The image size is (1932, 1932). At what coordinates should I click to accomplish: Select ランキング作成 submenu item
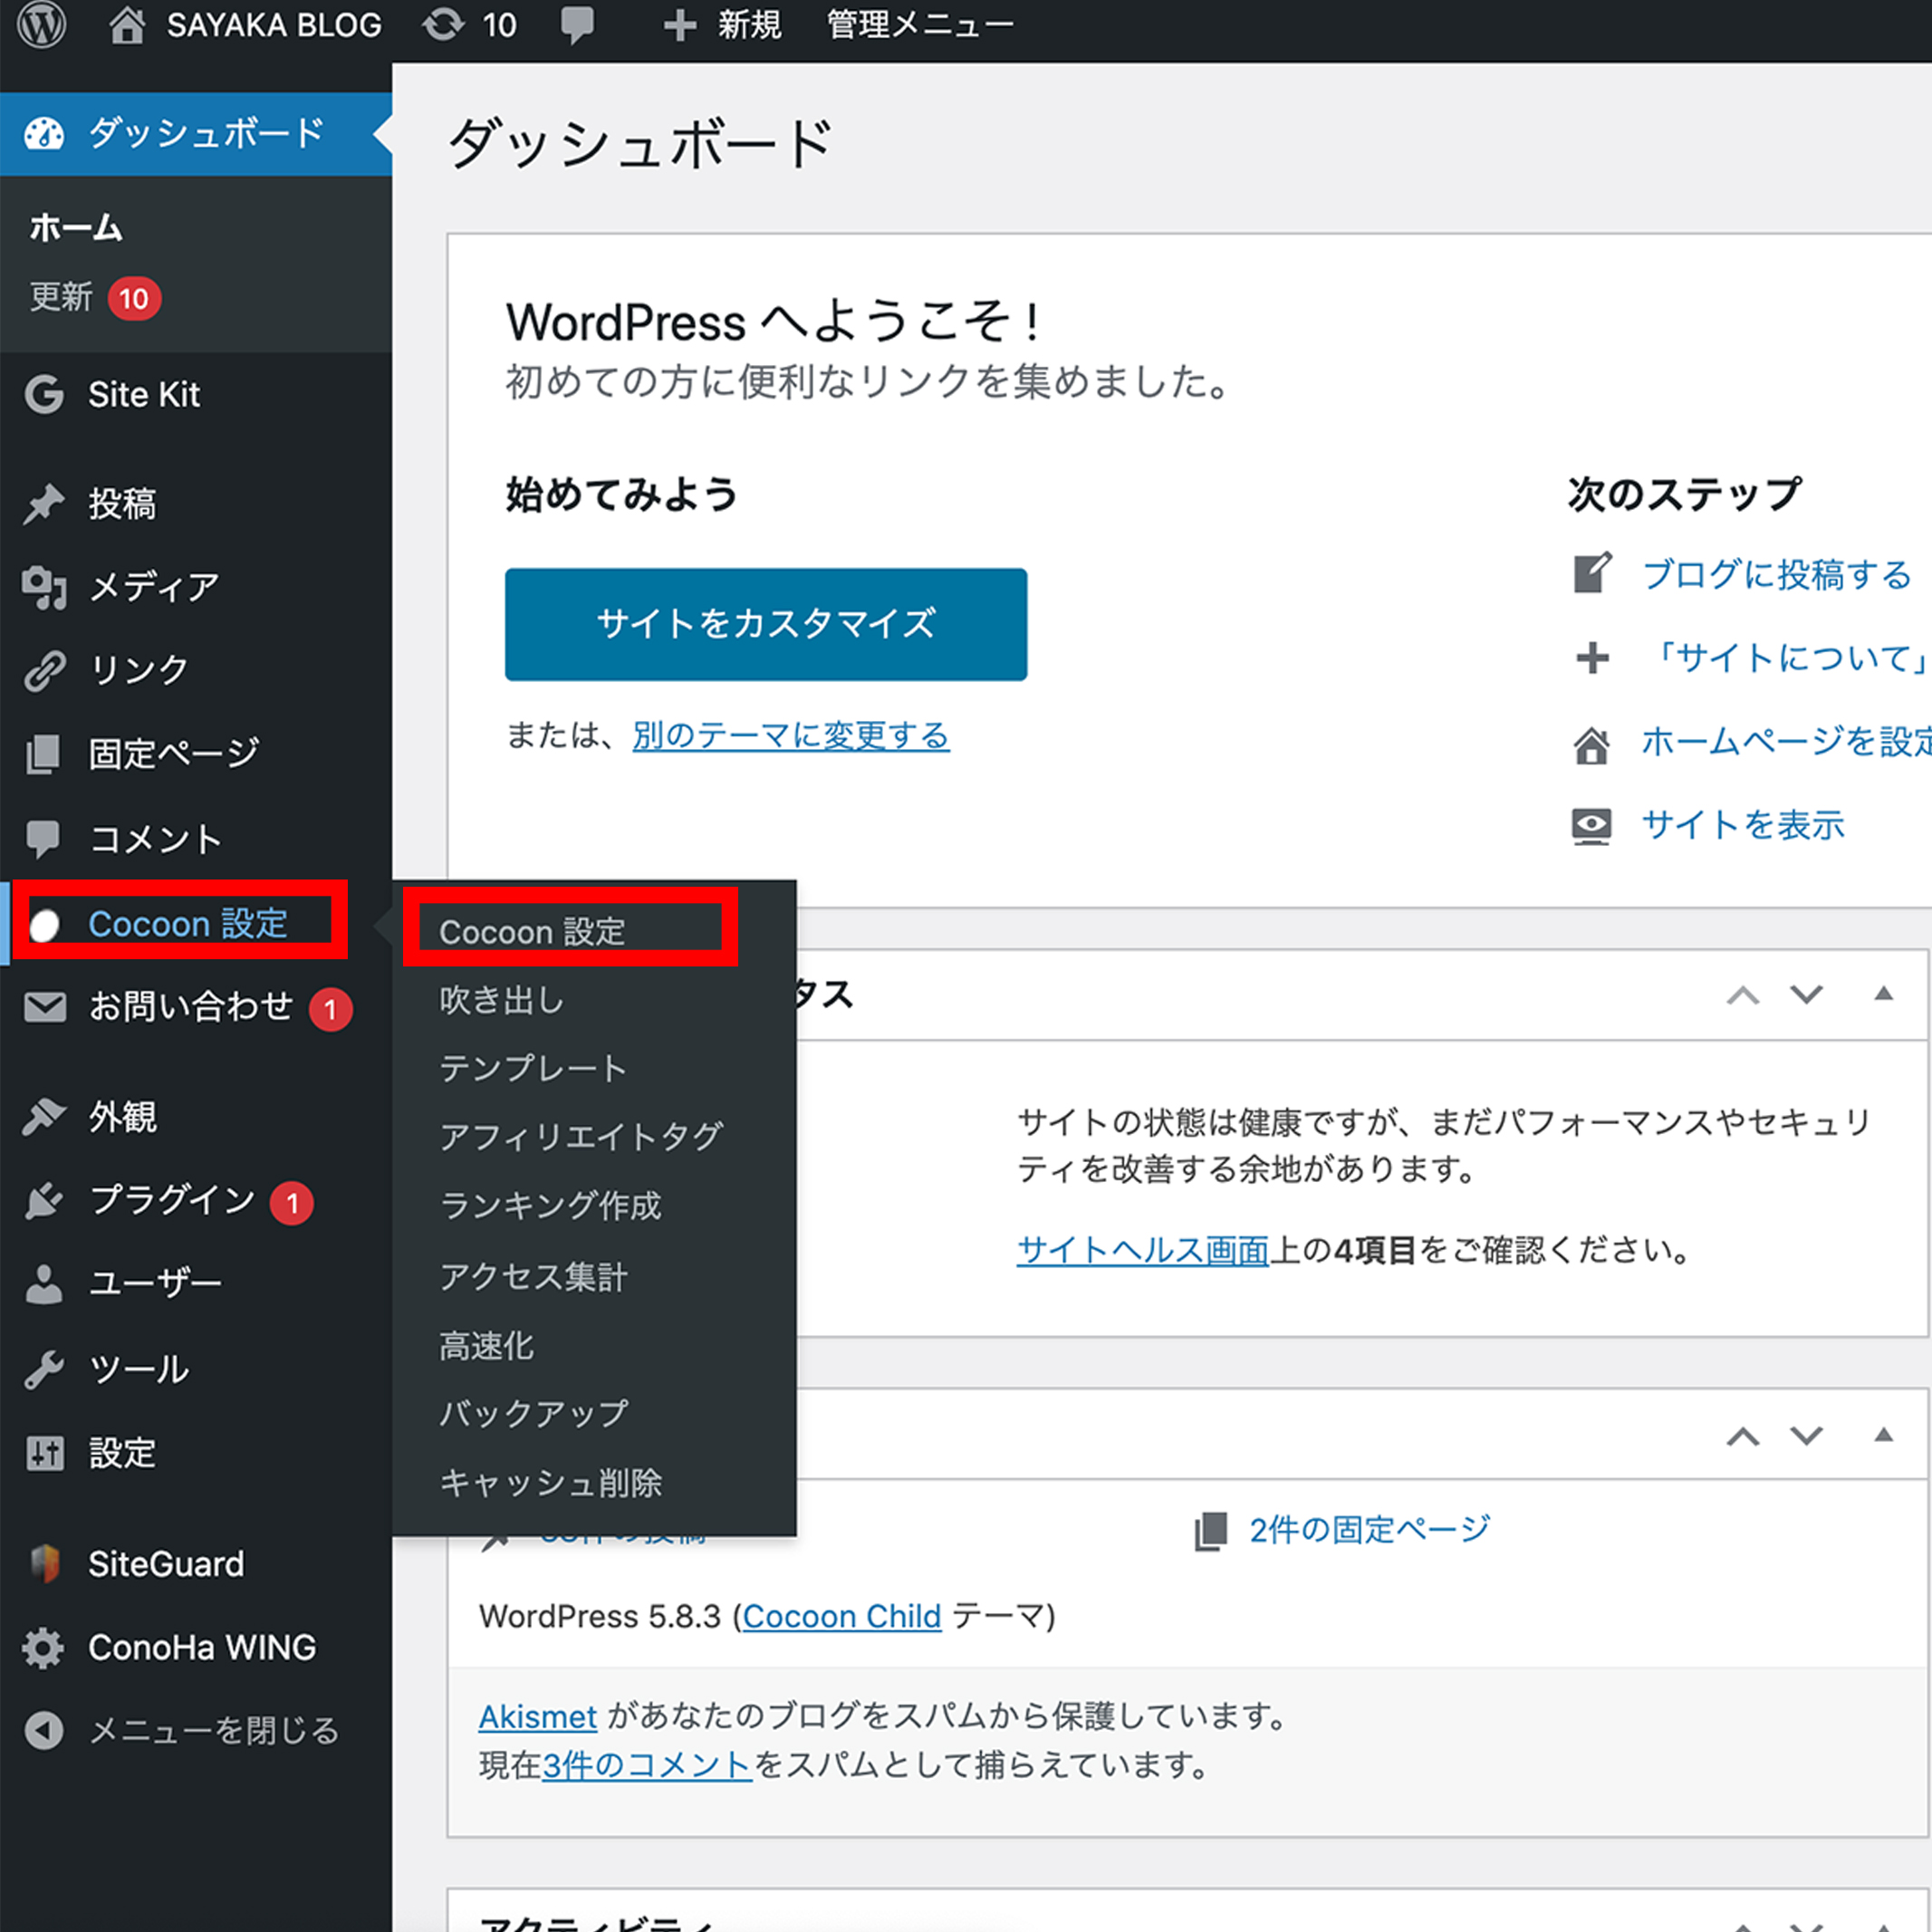click(x=550, y=1206)
